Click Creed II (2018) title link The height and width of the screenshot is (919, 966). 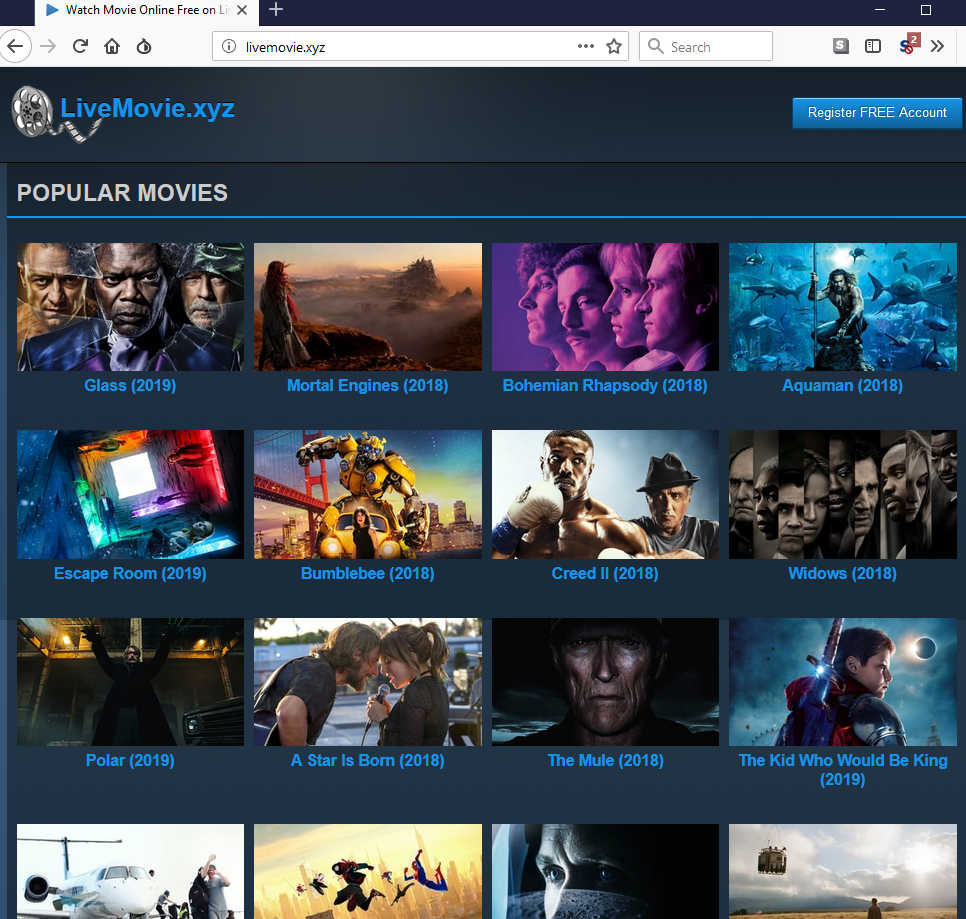click(x=605, y=573)
